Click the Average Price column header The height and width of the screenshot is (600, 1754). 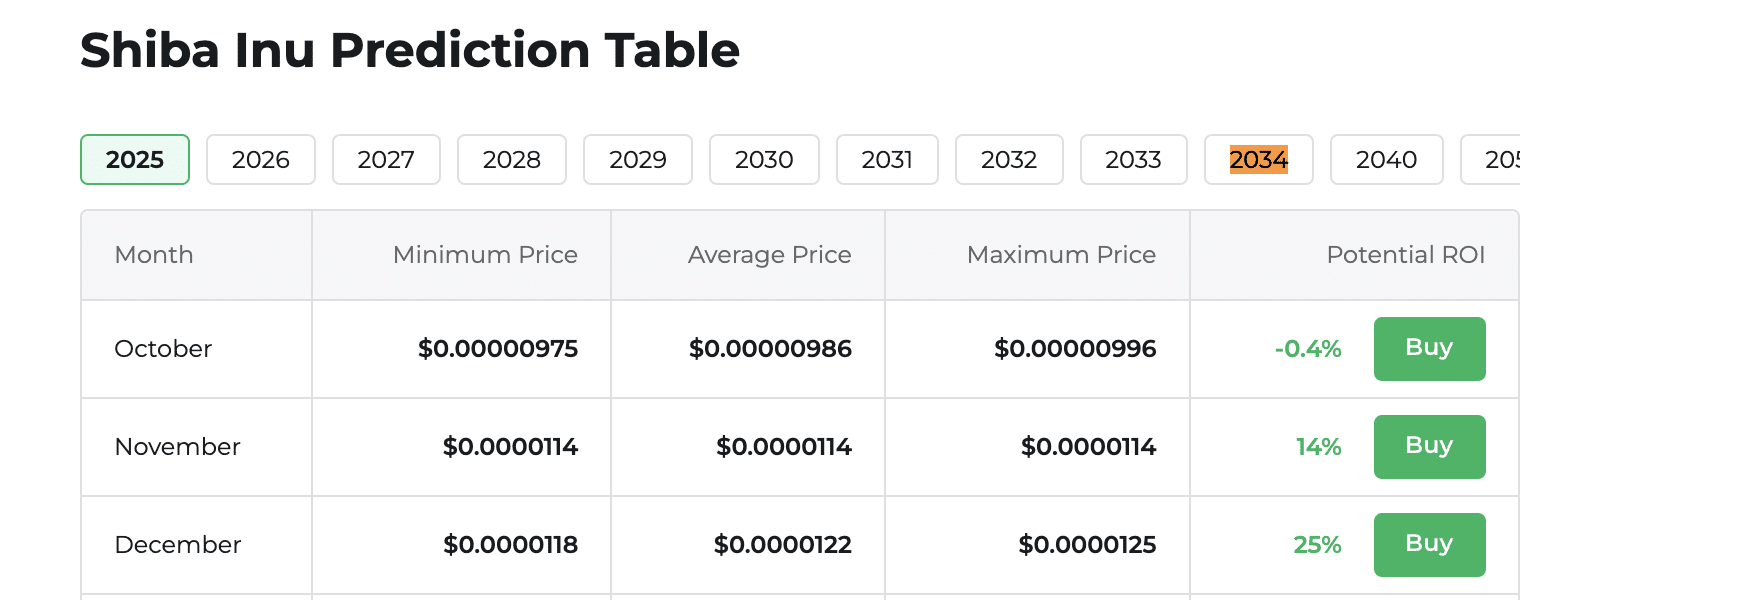click(768, 255)
